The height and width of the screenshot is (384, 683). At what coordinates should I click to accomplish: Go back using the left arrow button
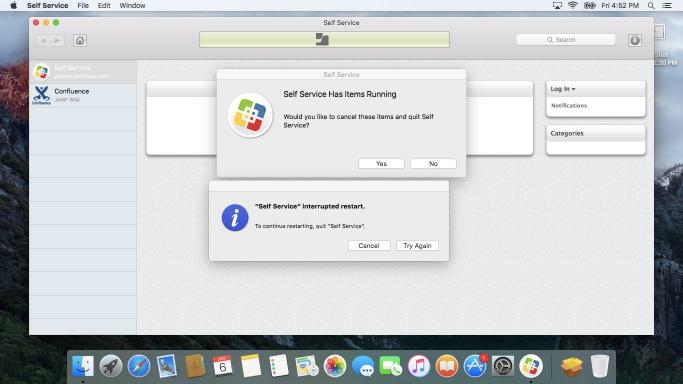coord(44,40)
